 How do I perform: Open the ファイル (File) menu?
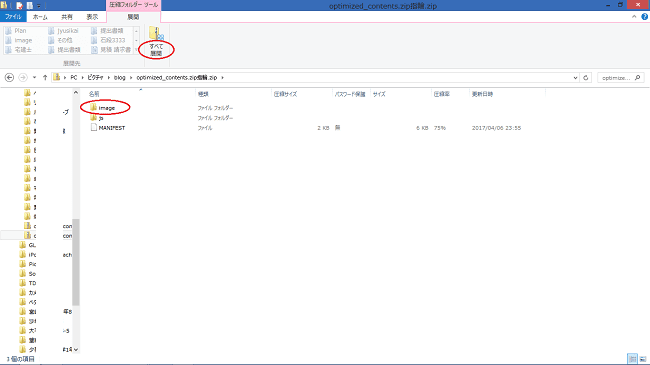(x=13, y=17)
